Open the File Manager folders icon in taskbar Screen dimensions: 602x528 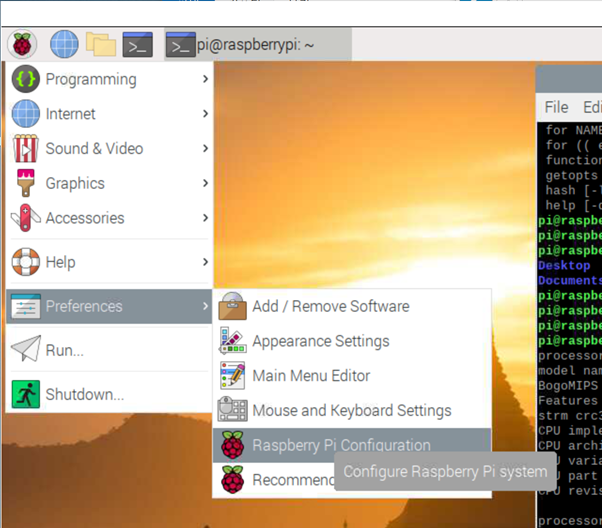click(x=101, y=45)
